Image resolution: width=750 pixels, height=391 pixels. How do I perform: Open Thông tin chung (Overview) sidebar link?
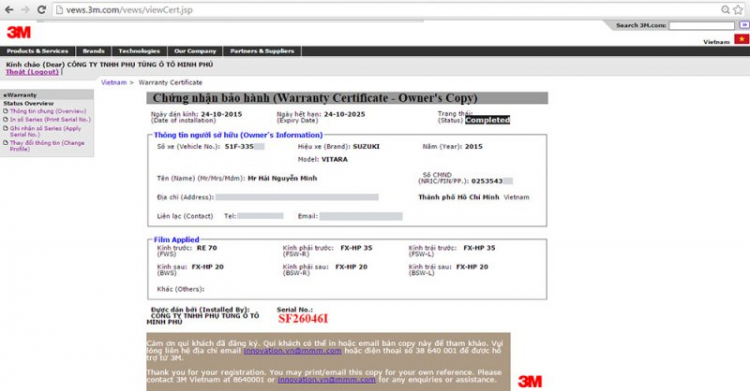pos(48,111)
